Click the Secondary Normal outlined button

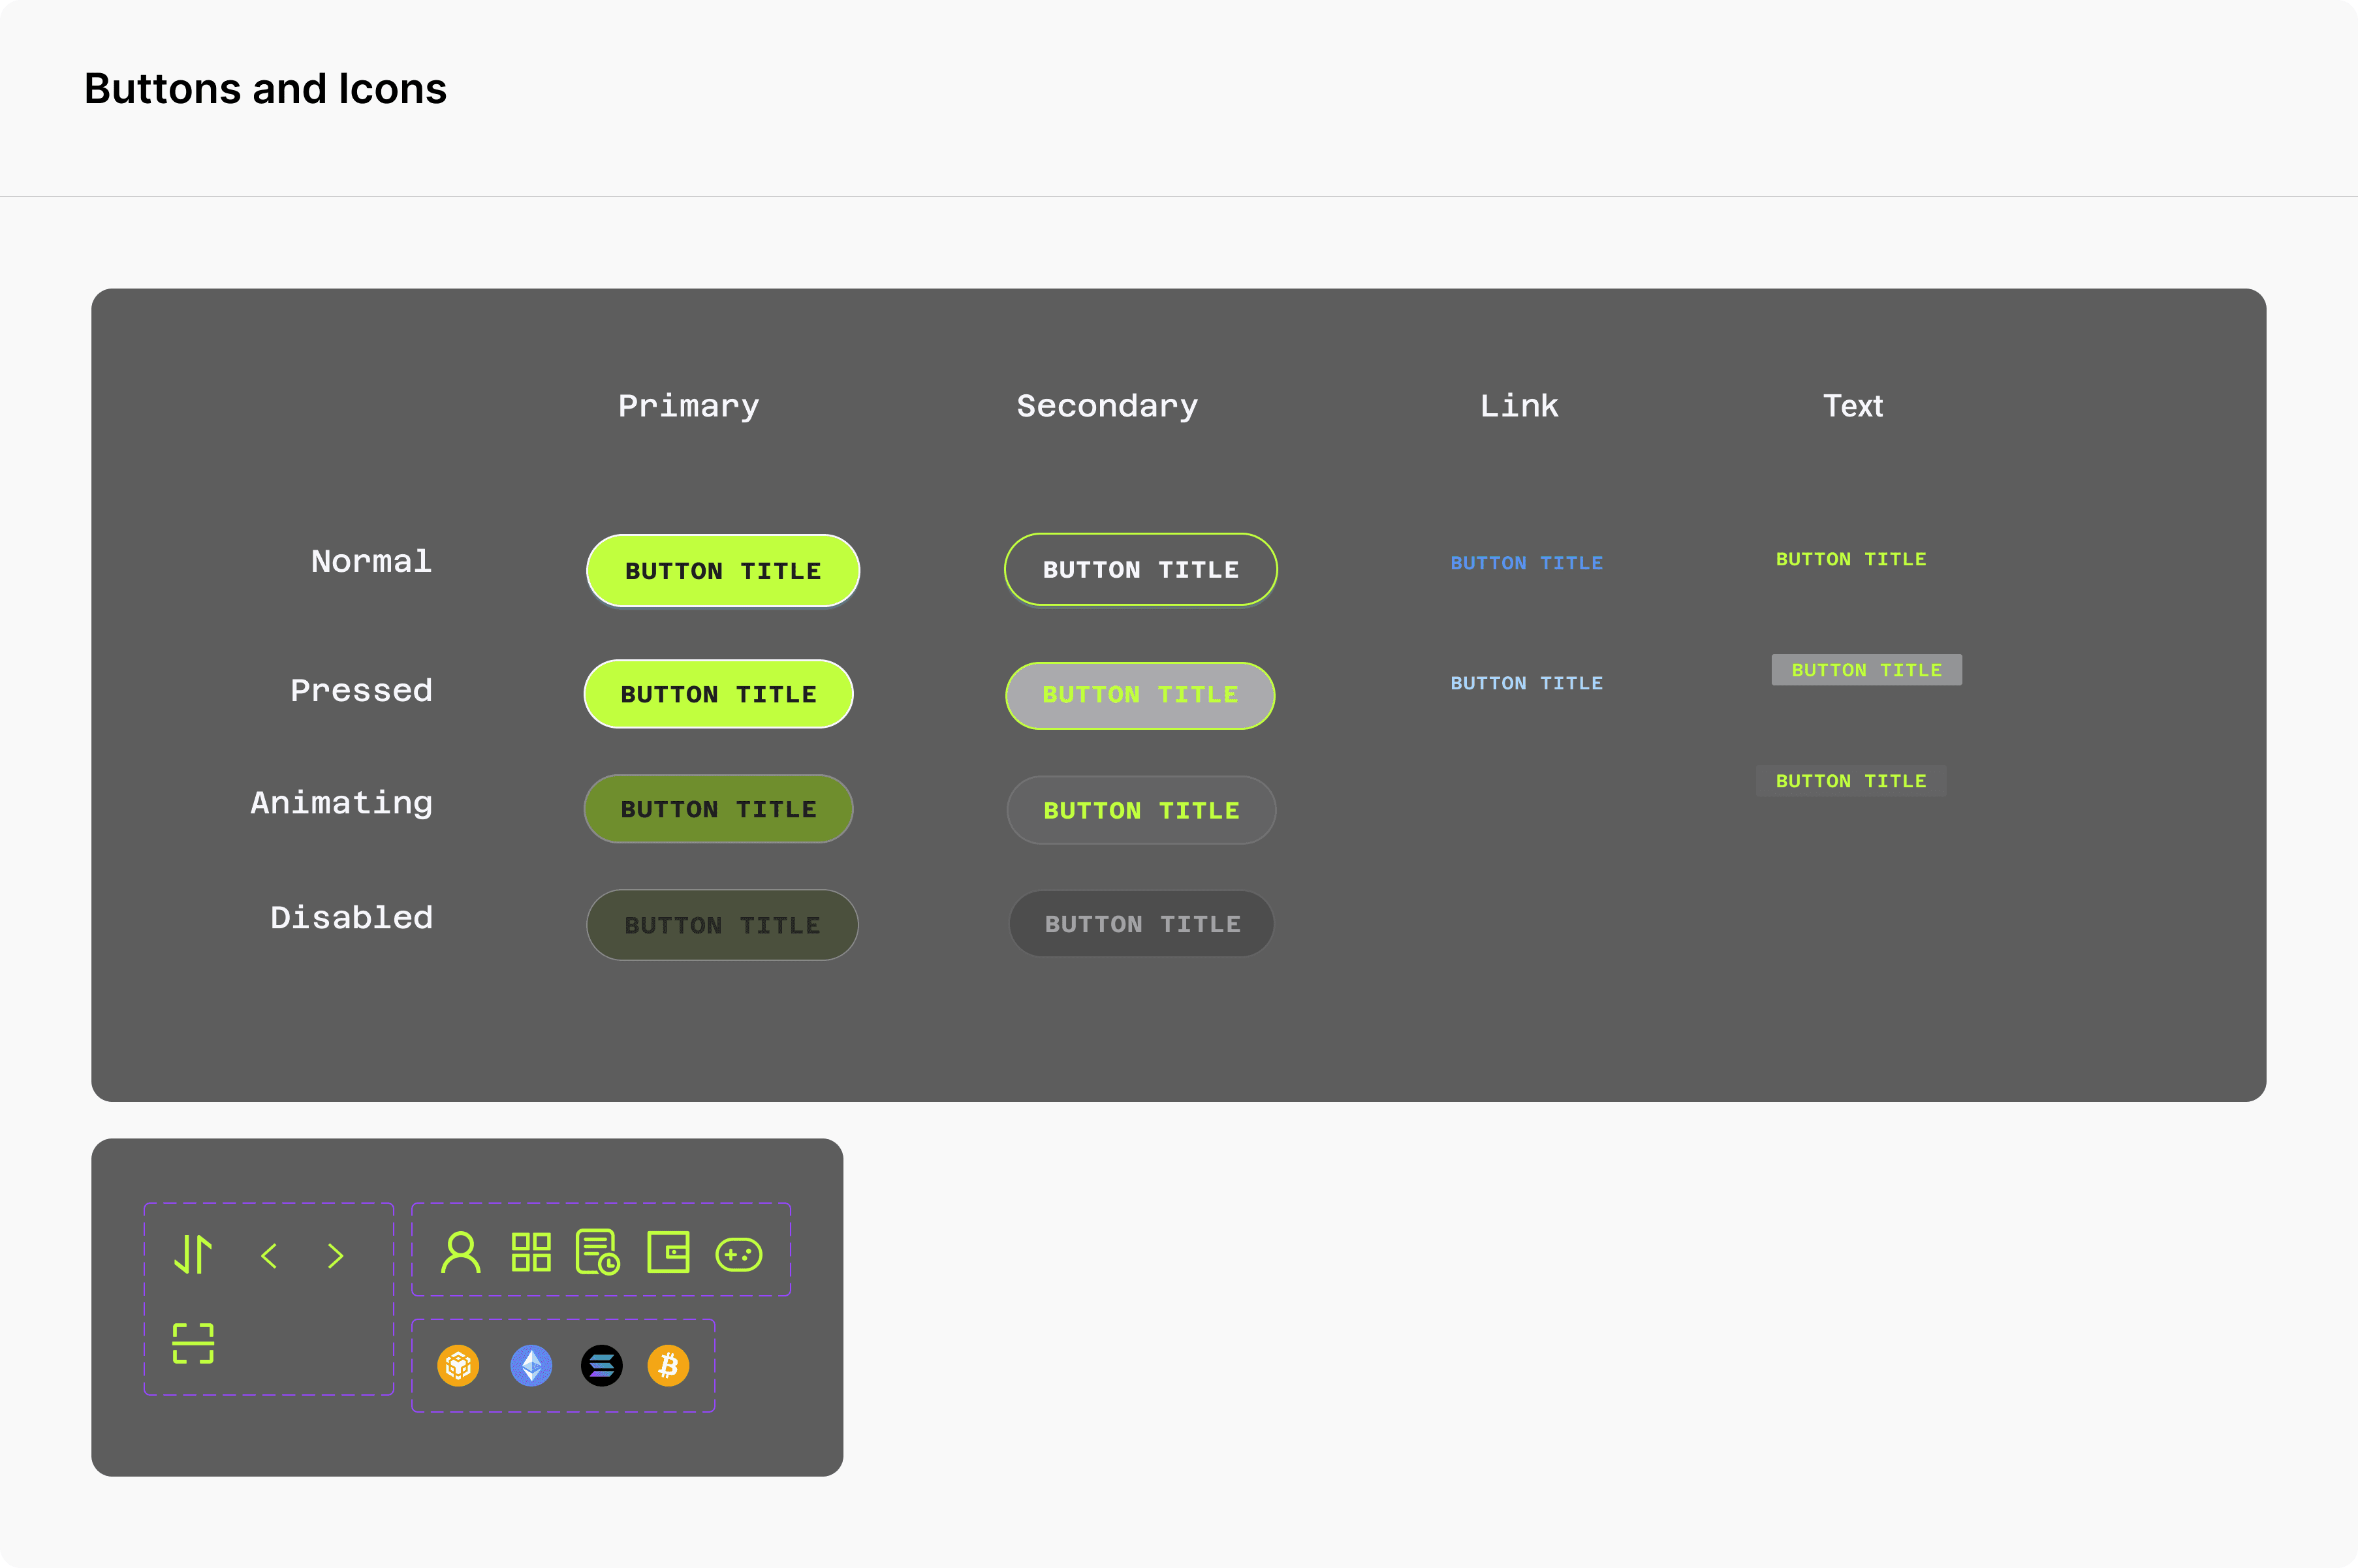(1141, 570)
